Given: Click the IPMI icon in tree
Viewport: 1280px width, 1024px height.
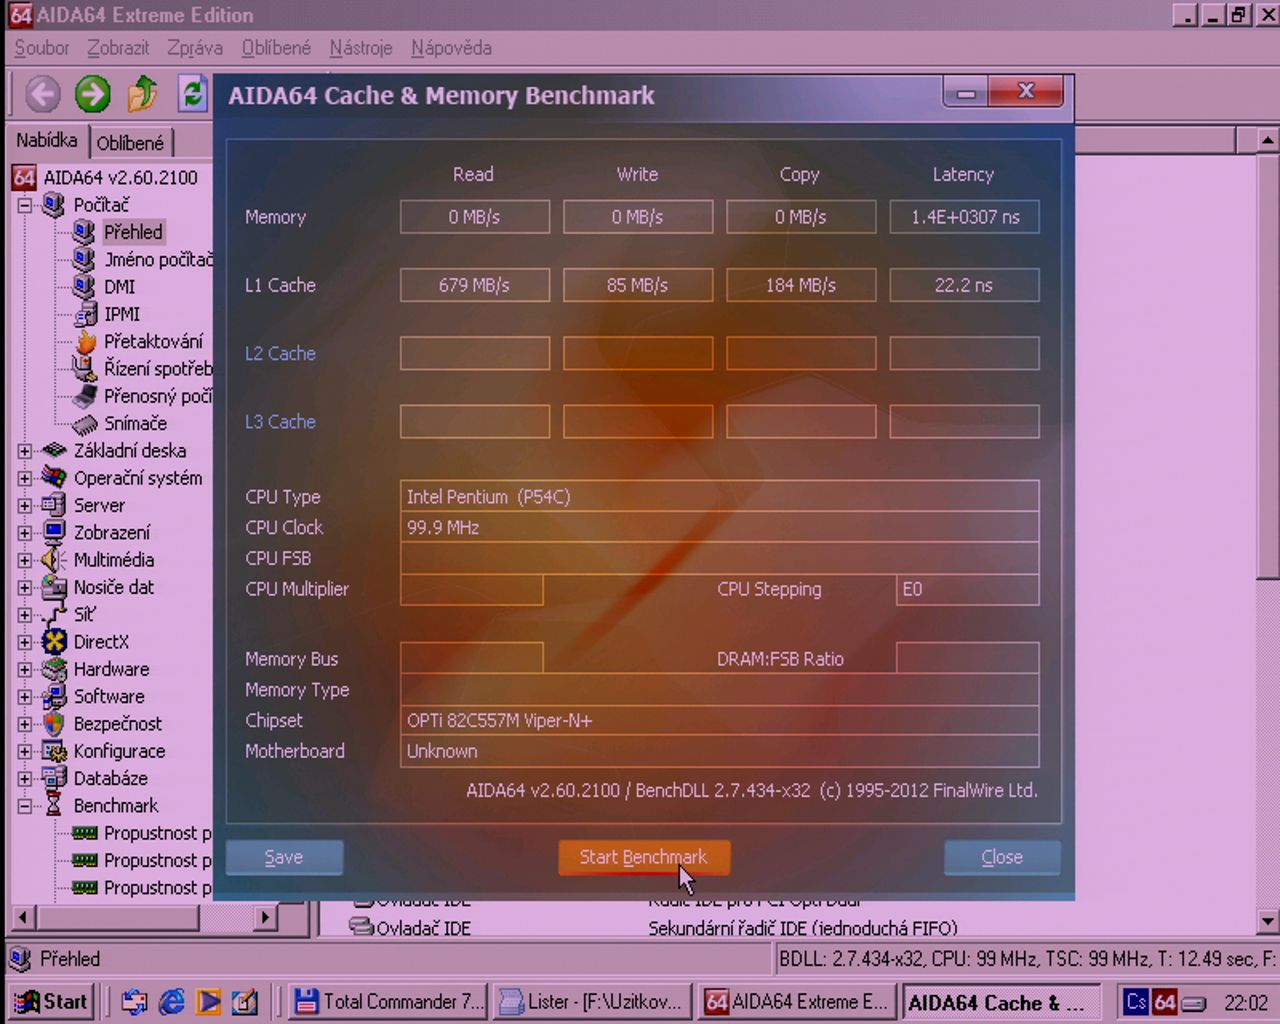Looking at the screenshot, I should coord(86,314).
